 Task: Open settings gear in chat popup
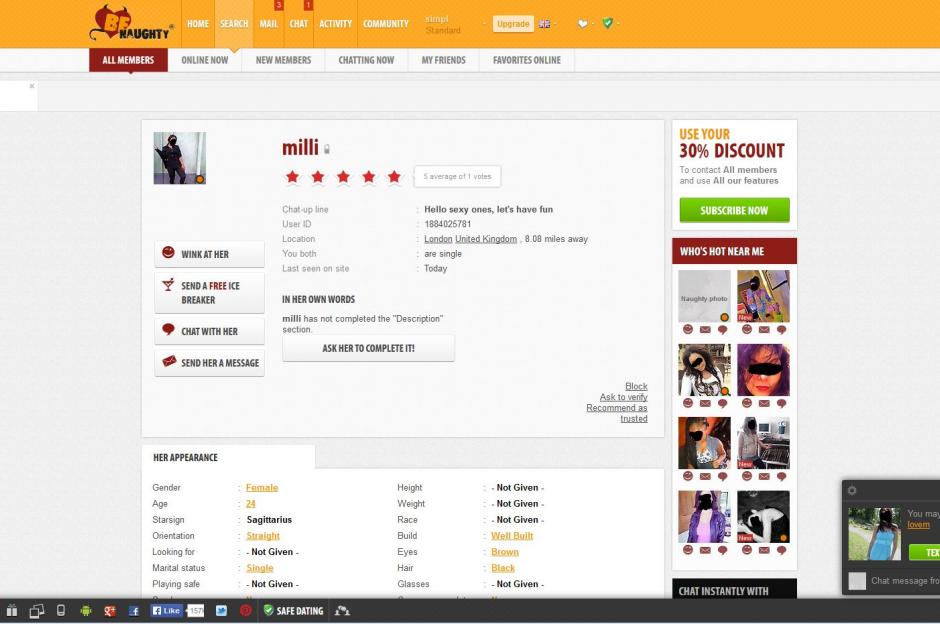852,490
